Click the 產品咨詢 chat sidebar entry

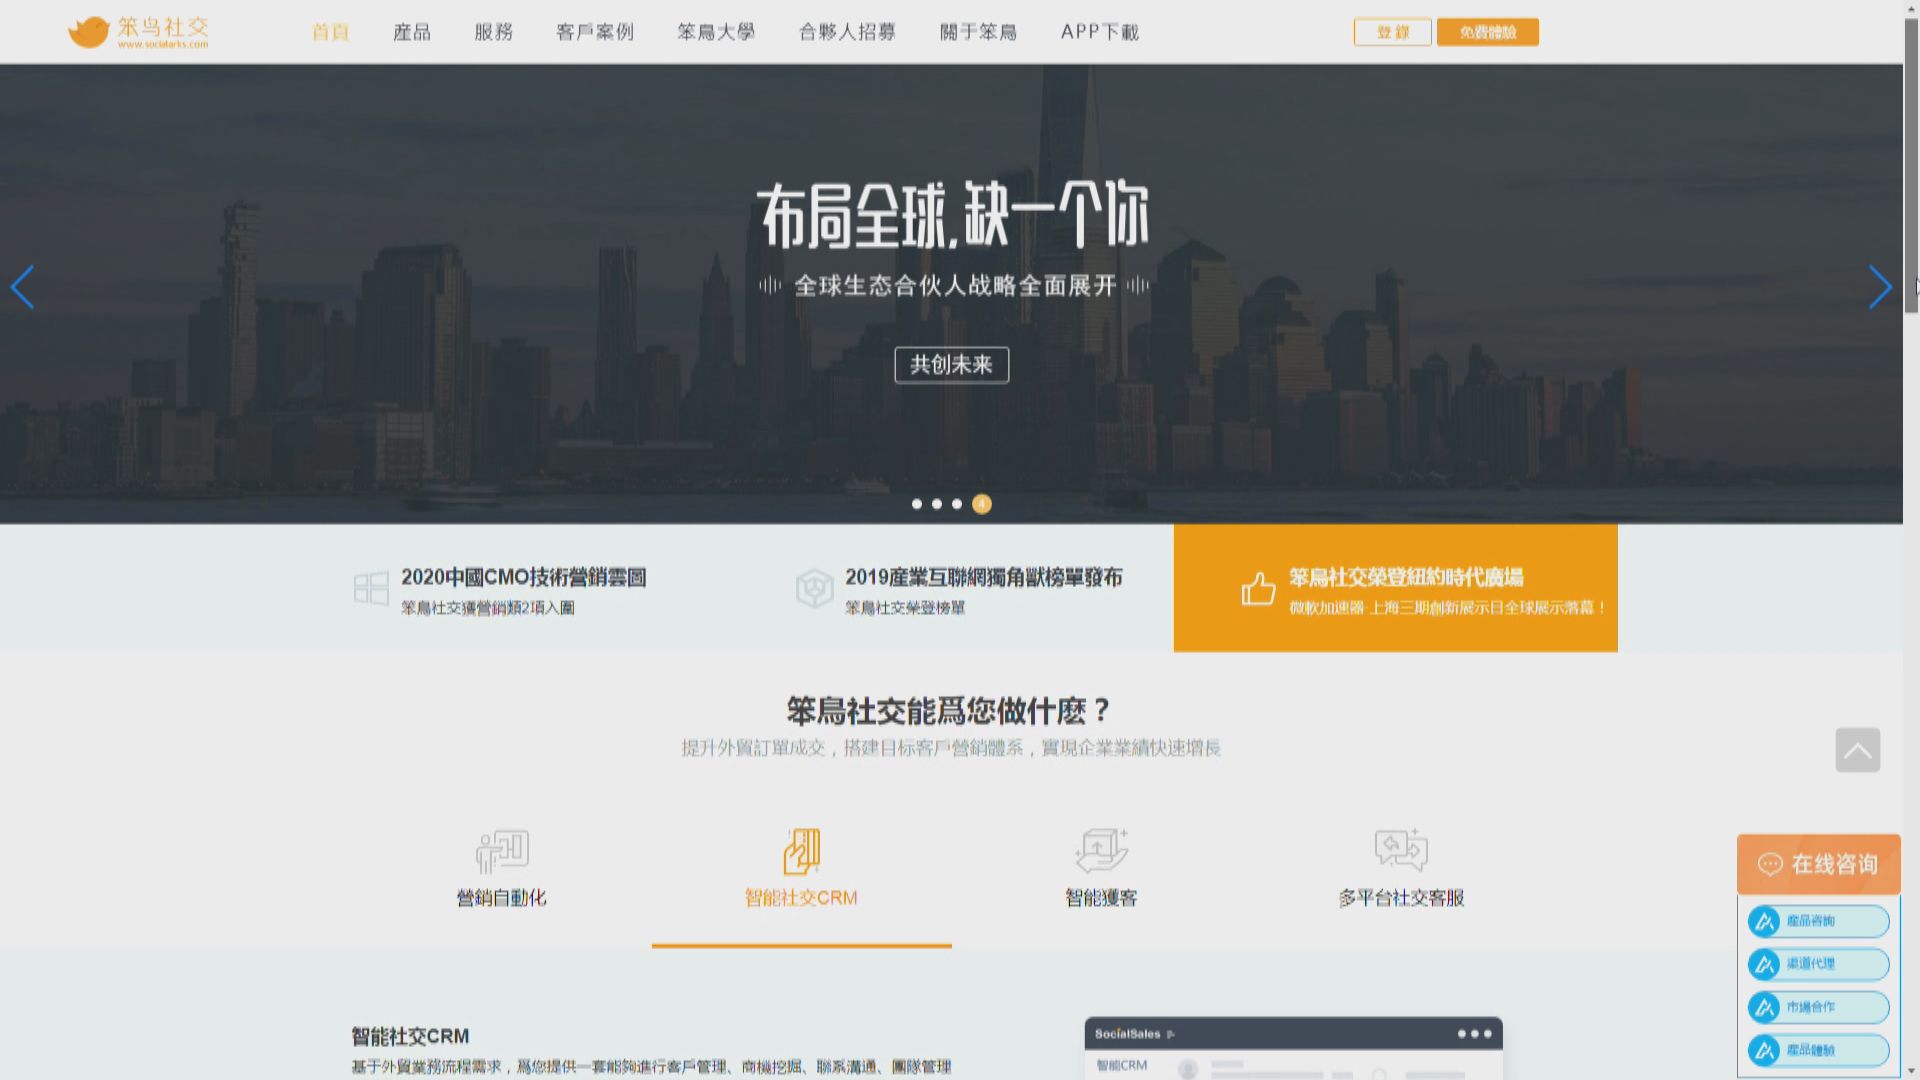1817,921
